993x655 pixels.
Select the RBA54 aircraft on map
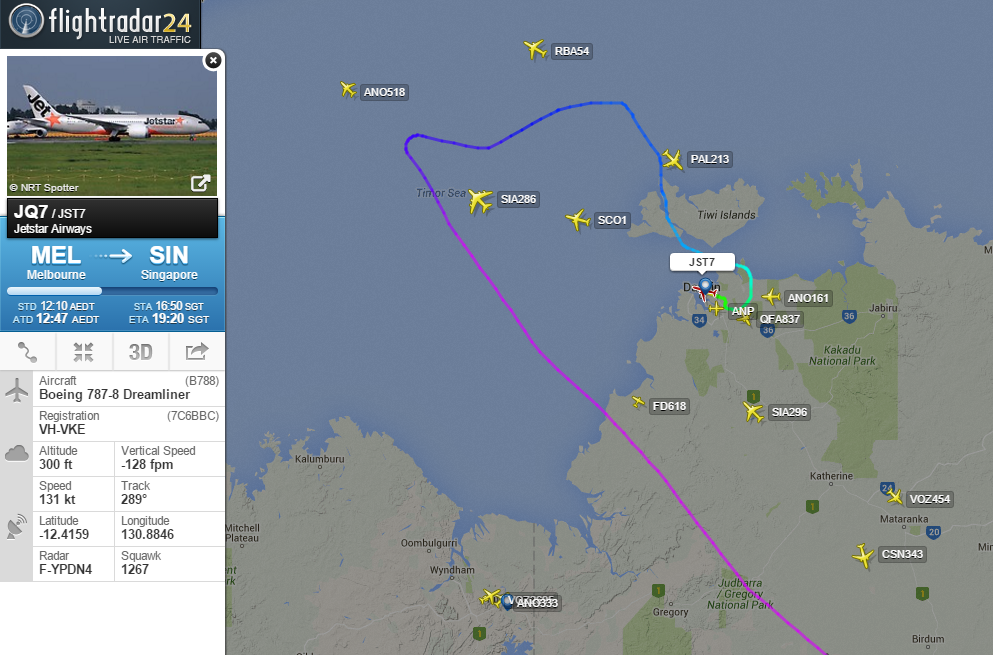tap(535, 49)
